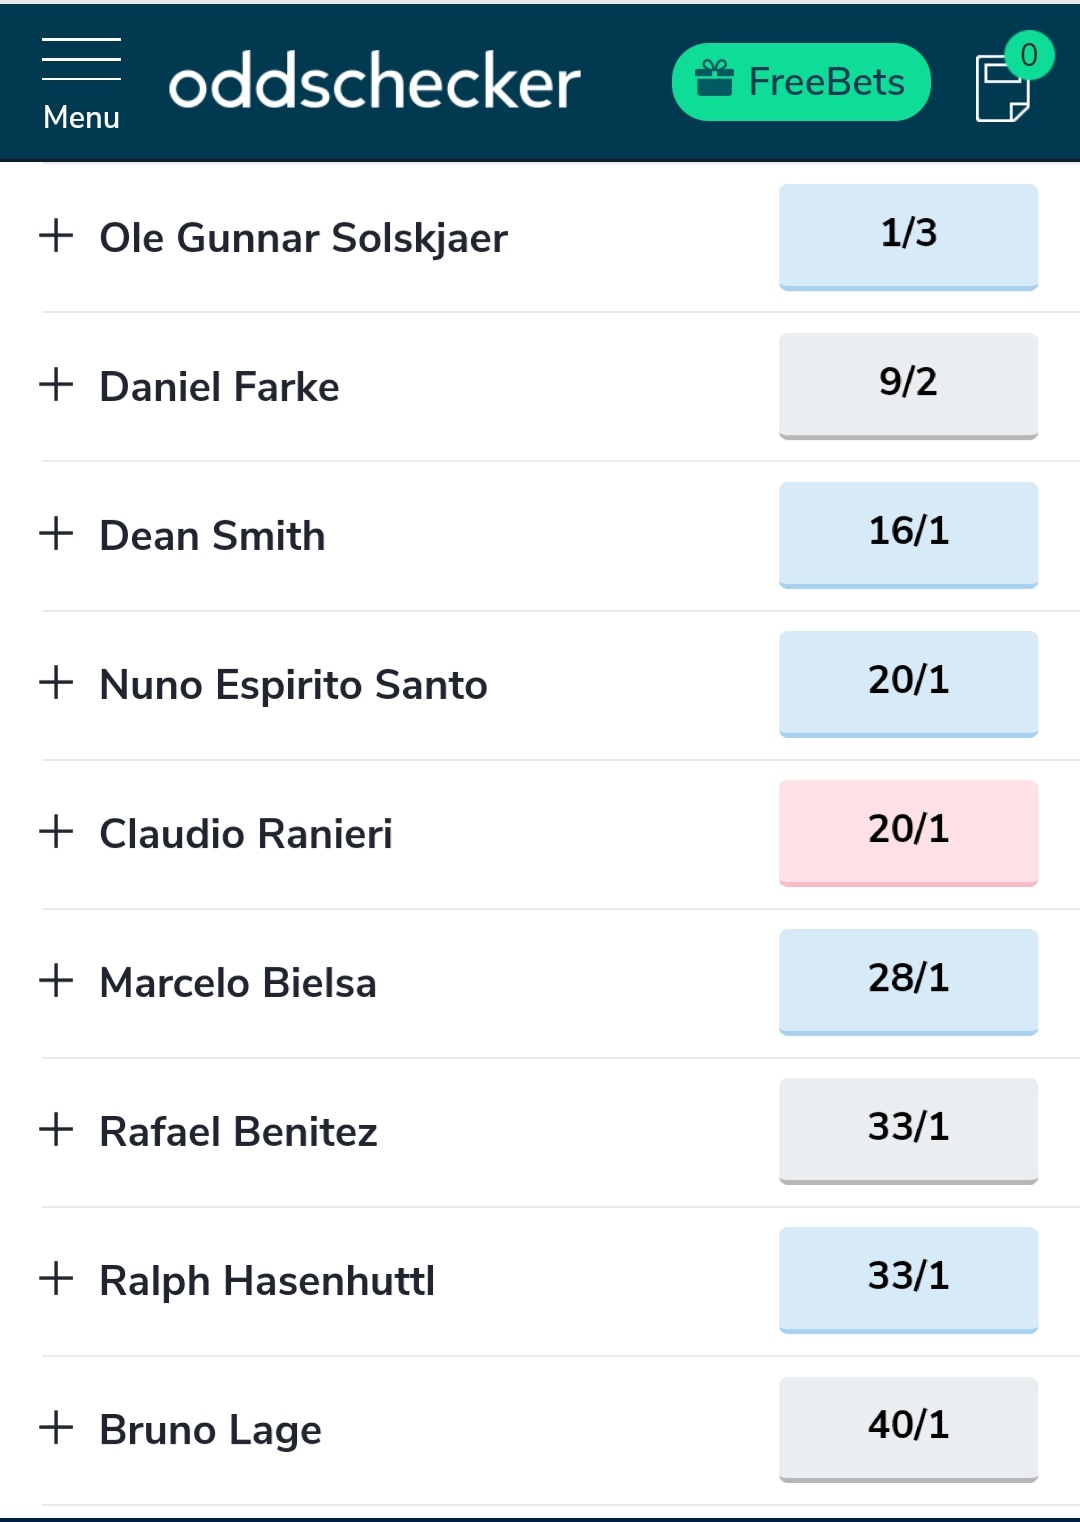Viewport: 1080px width, 1522px height.
Task: Click the Ralph Hasenhuttl name
Action: click(267, 1281)
